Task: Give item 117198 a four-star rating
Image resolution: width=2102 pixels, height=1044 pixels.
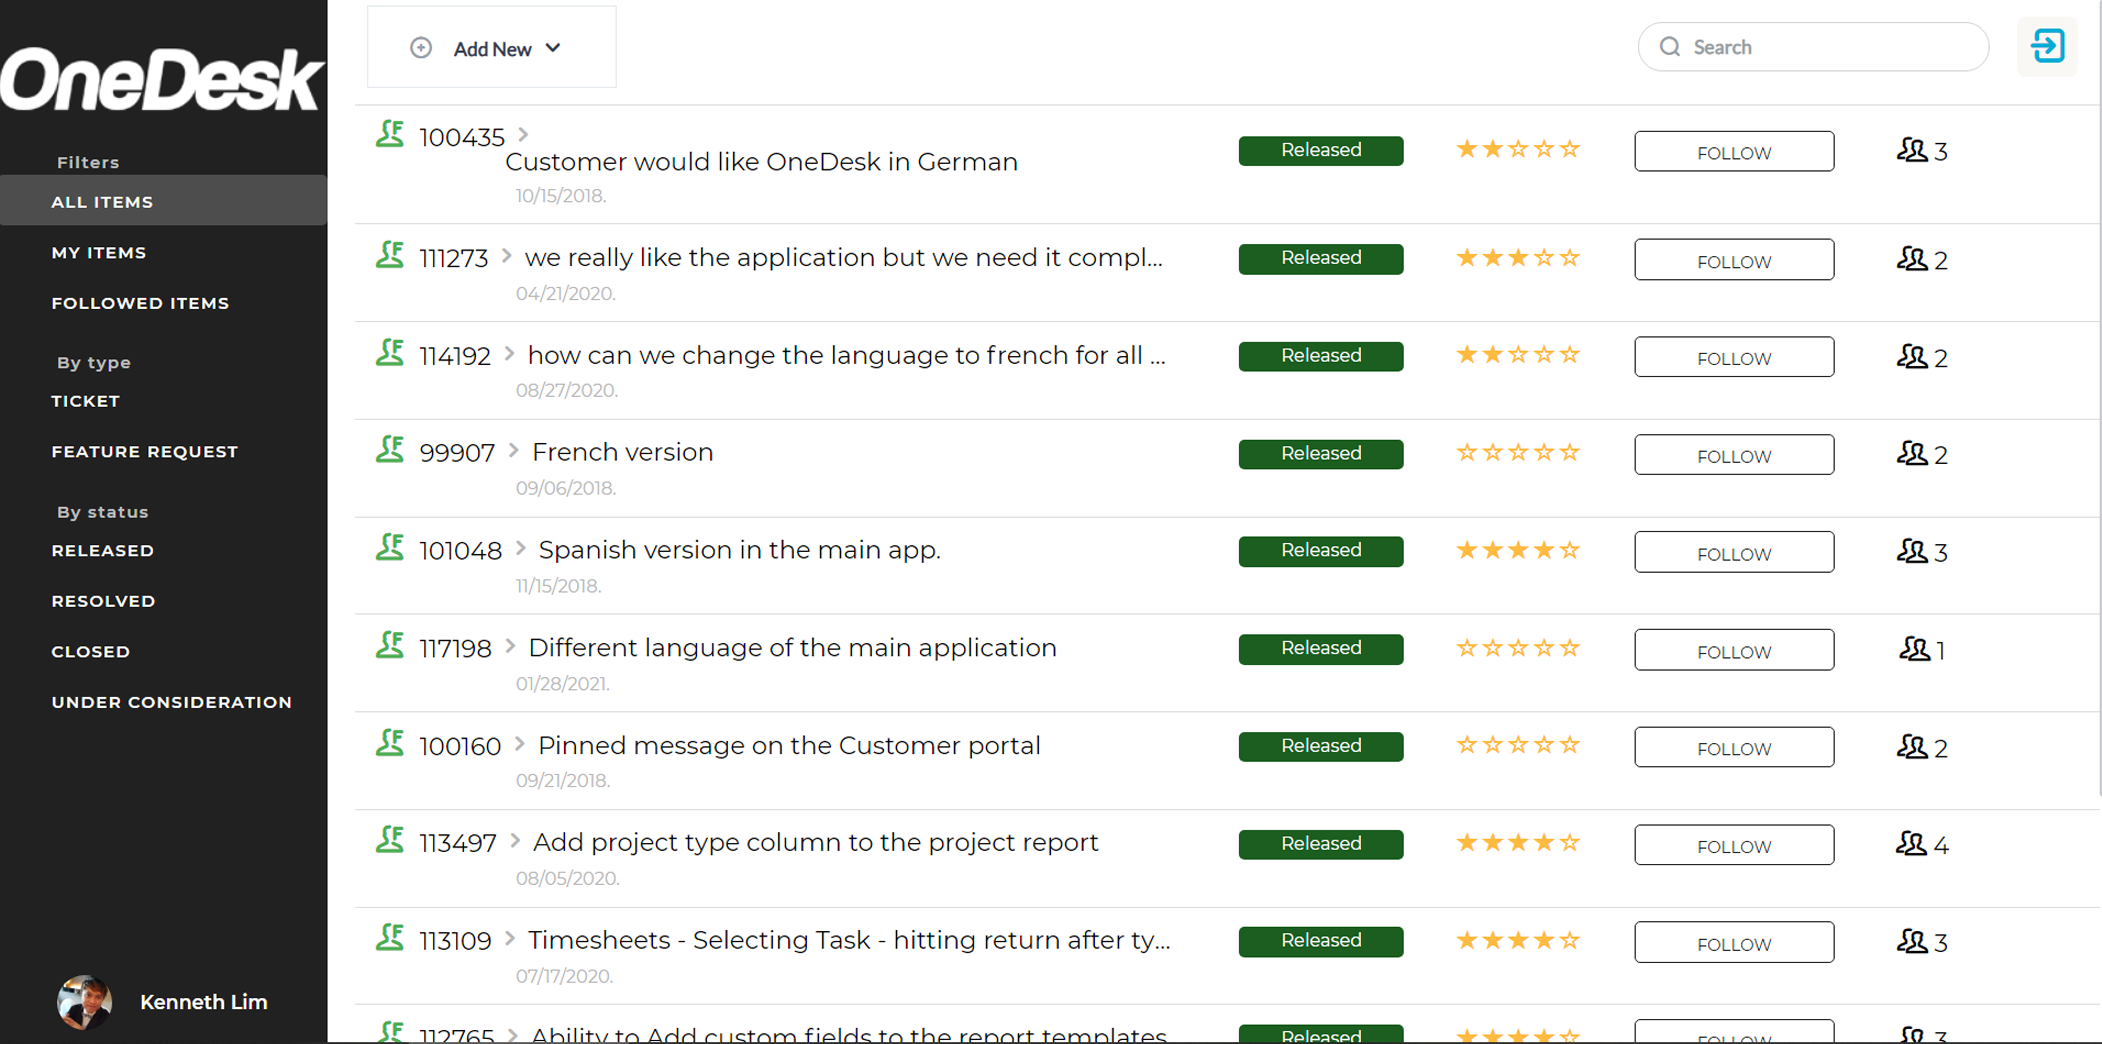Action: coord(1544,648)
